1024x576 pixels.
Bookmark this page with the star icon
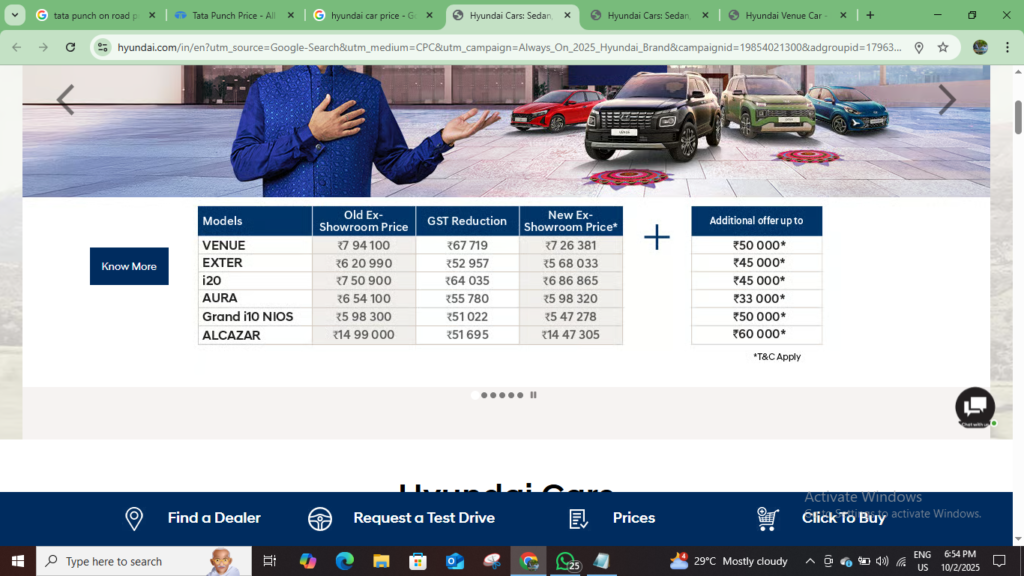(x=943, y=47)
